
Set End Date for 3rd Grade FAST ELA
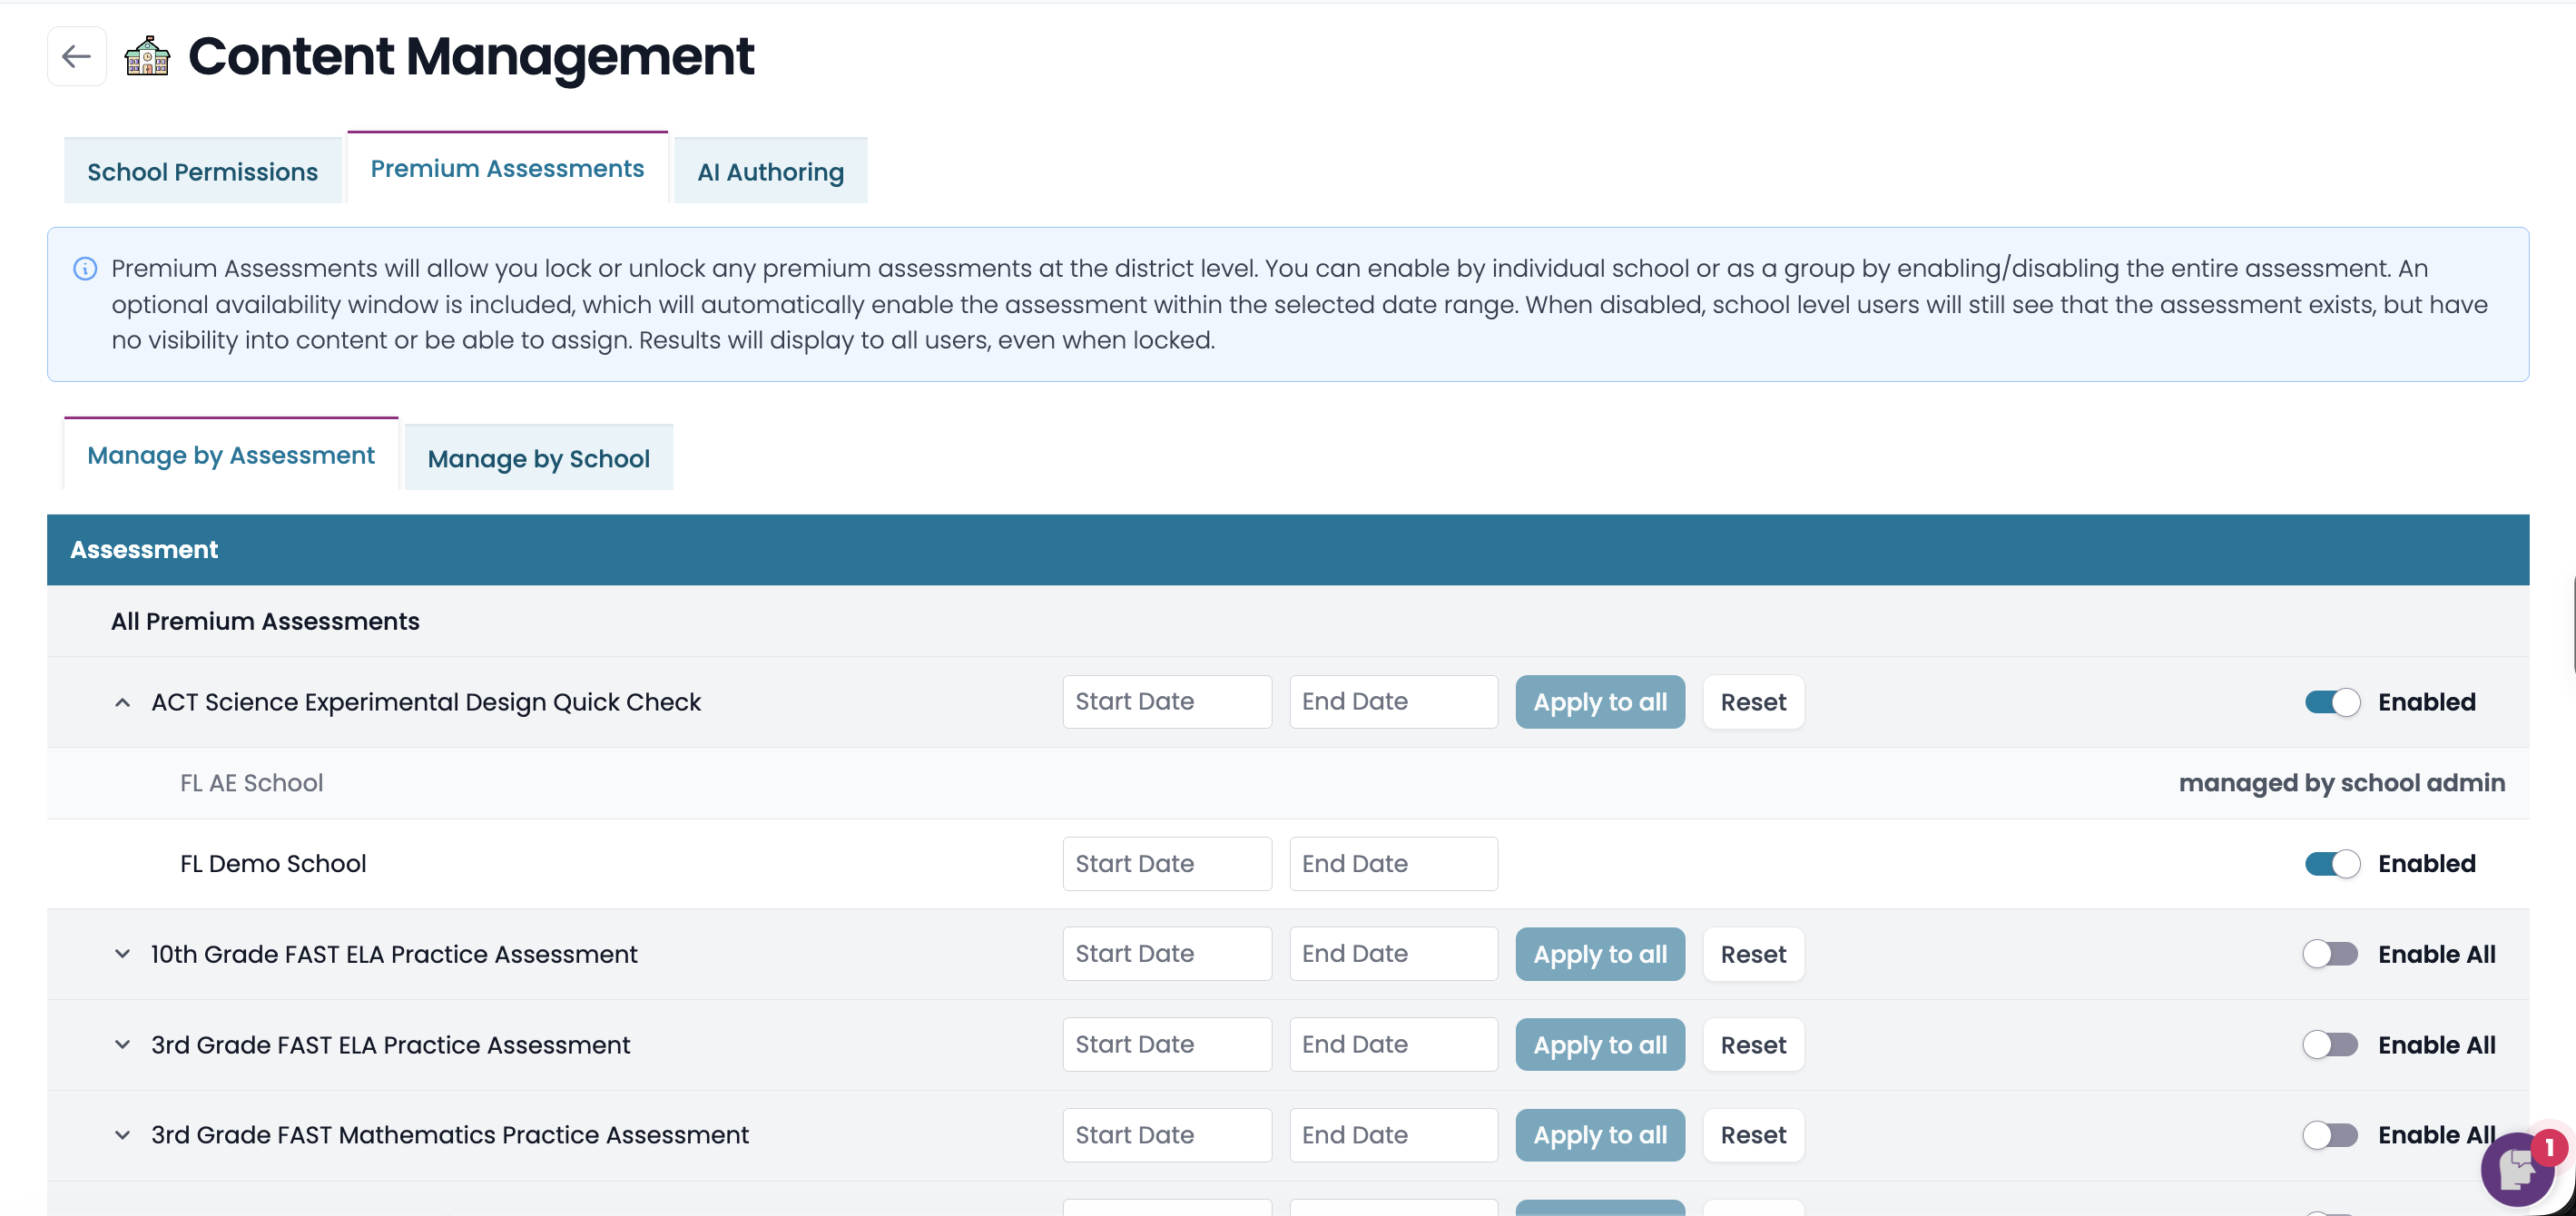coord(1393,1045)
